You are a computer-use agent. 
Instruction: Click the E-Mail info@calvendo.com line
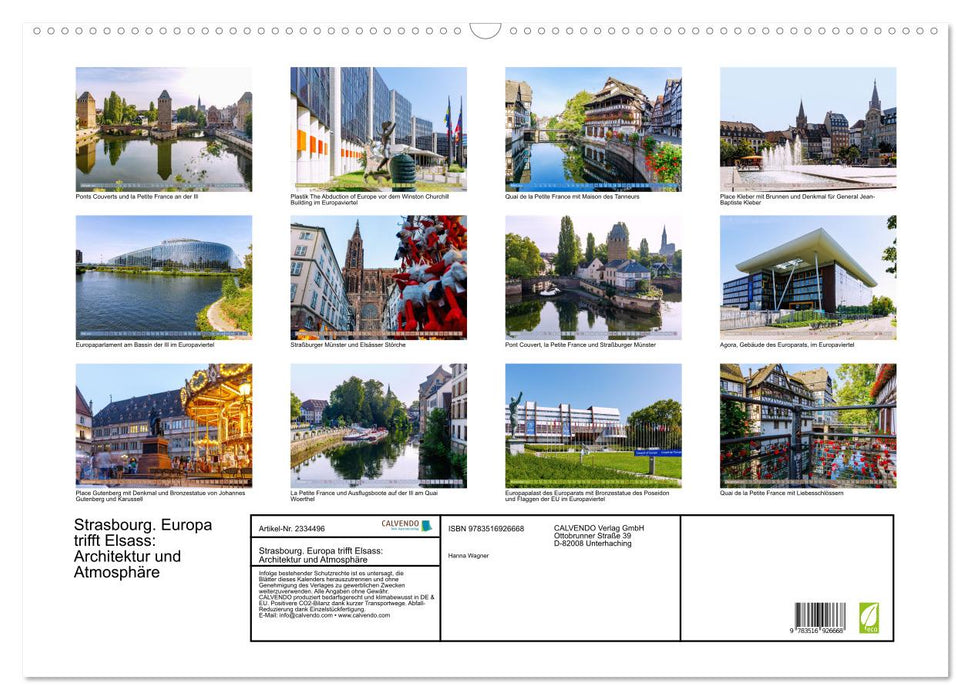click(x=324, y=615)
